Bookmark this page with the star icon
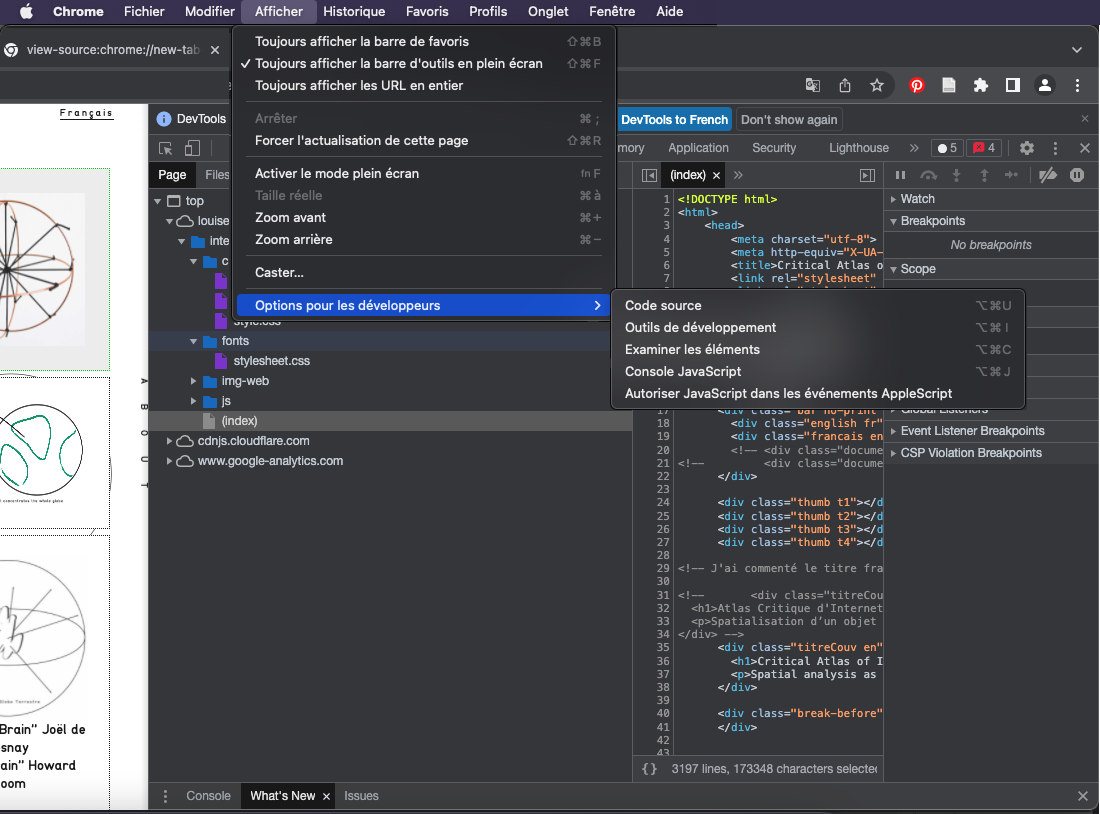1100x814 pixels. click(x=877, y=85)
